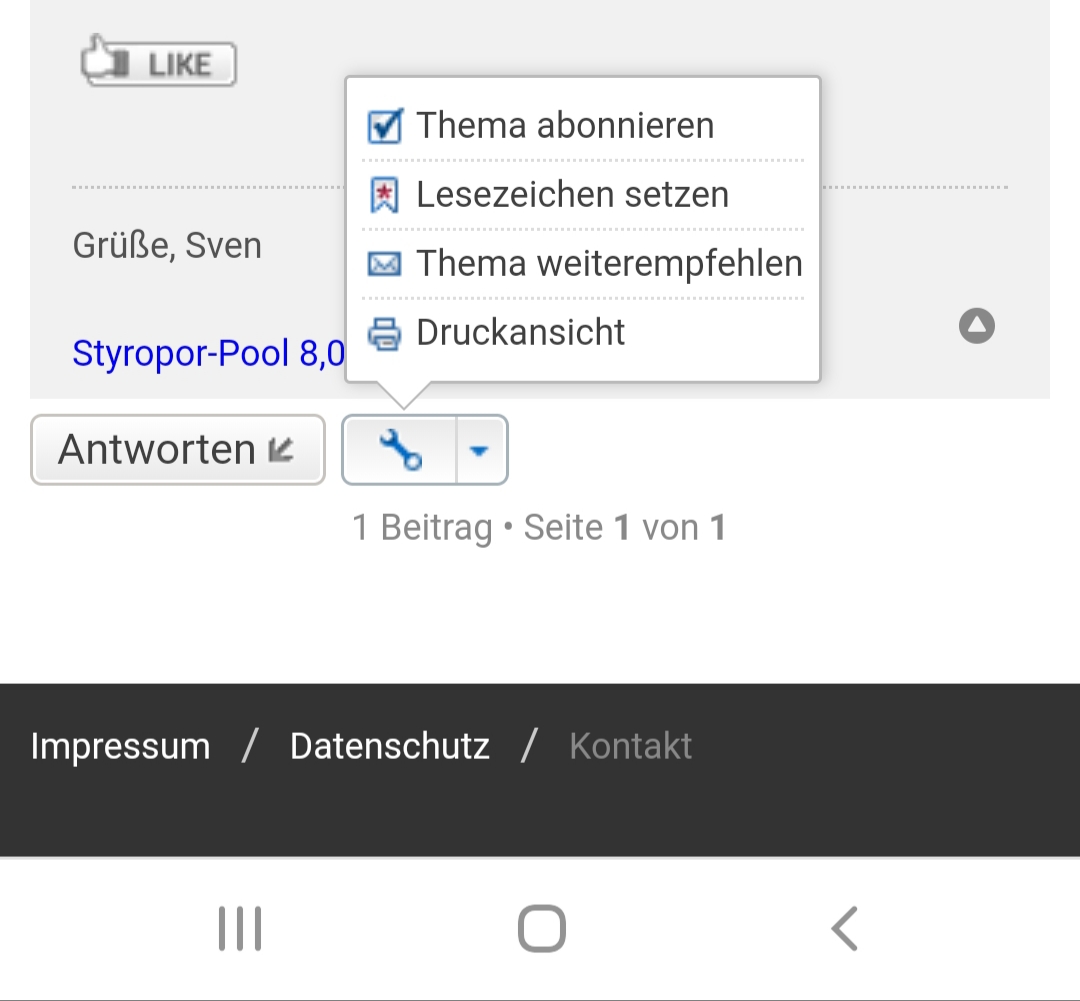Open the Kontakt footer link
This screenshot has width=1080, height=1001.
pos(630,746)
